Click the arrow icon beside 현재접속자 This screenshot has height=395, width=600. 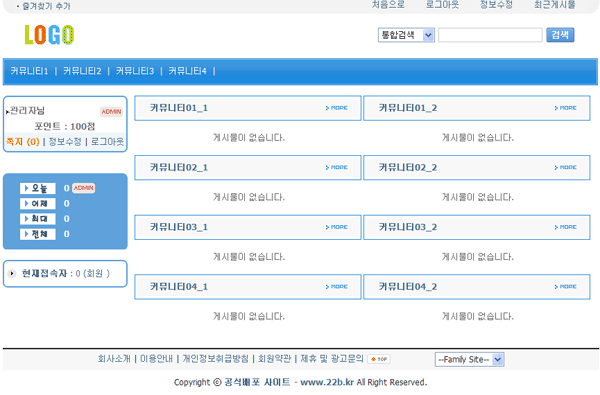[x=12, y=273]
